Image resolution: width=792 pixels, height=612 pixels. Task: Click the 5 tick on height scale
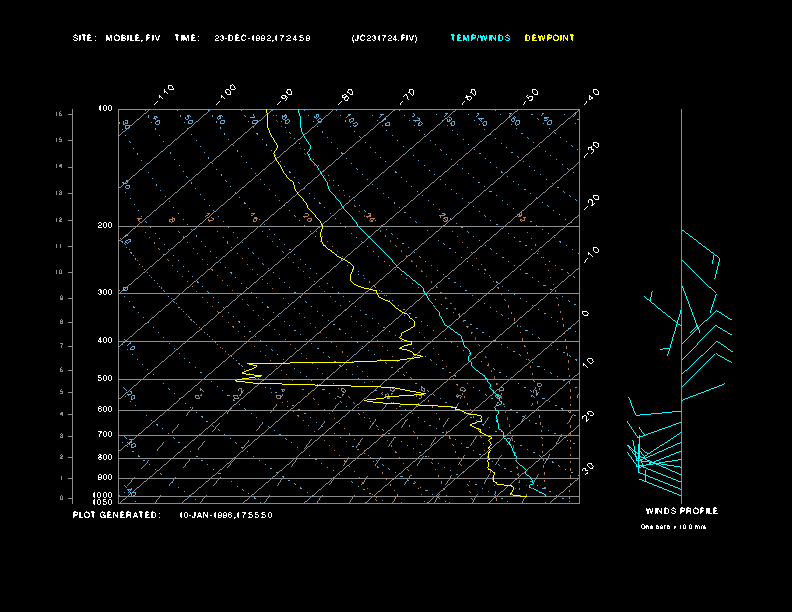[x=61, y=392]
